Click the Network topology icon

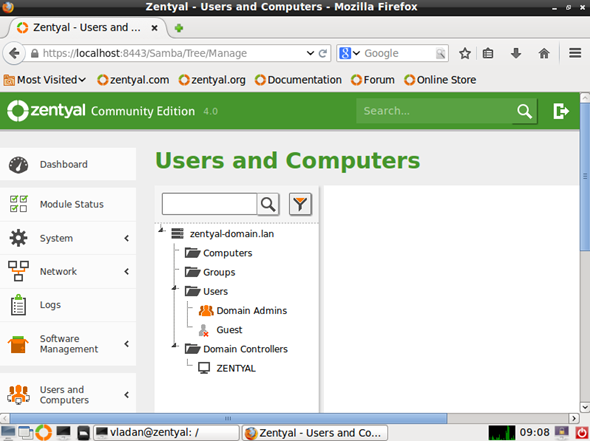18,271
